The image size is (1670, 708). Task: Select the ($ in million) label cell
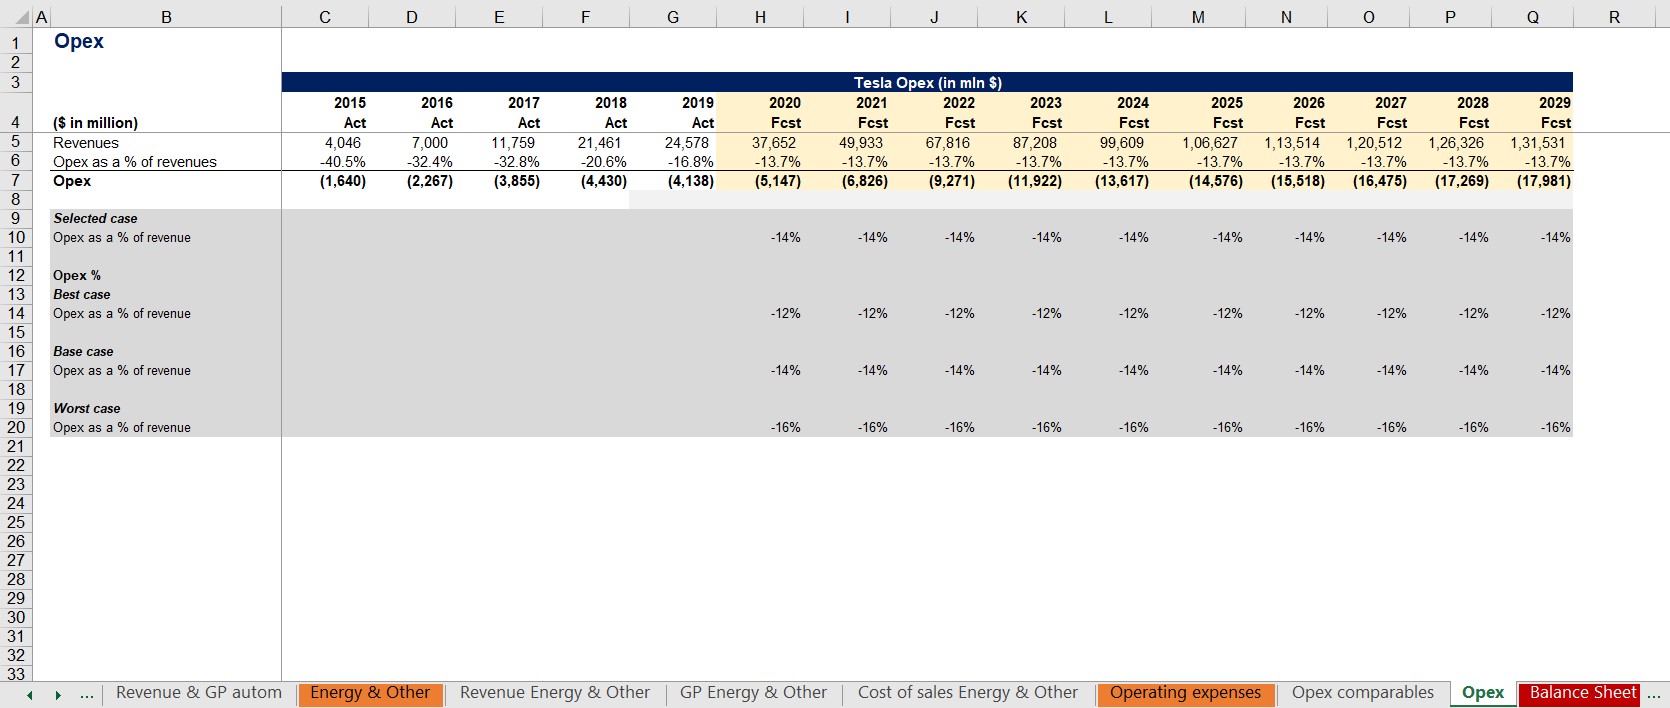click(x=95, y=123)
